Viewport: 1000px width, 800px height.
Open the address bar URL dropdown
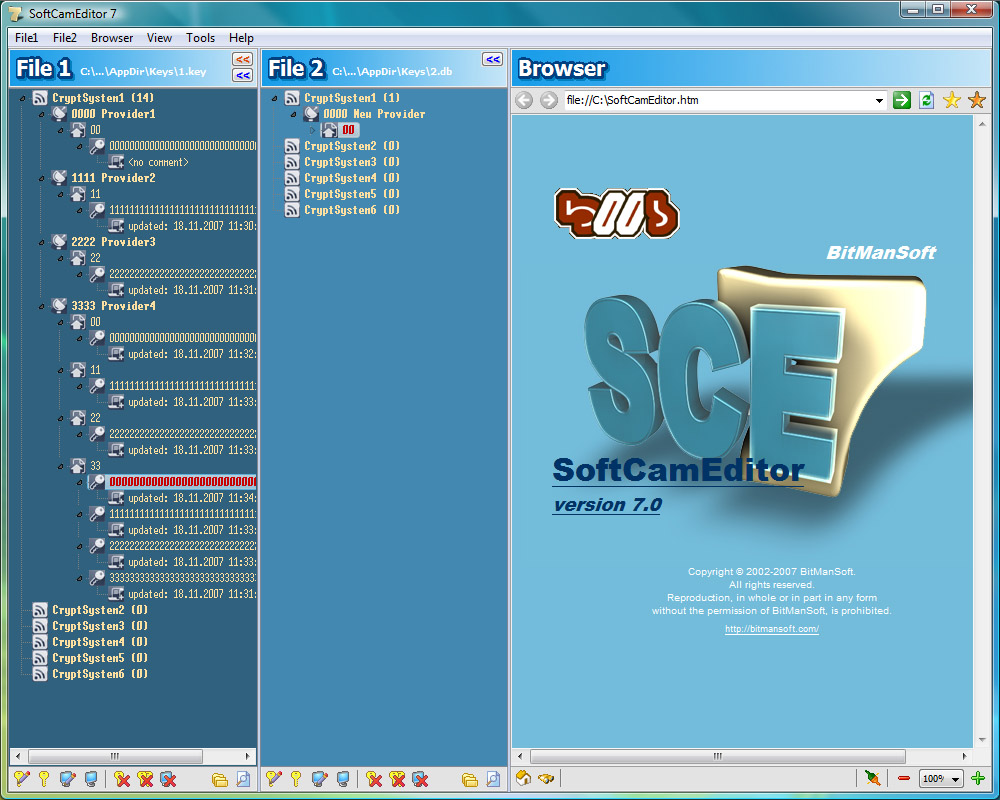[x=879, y=100]
